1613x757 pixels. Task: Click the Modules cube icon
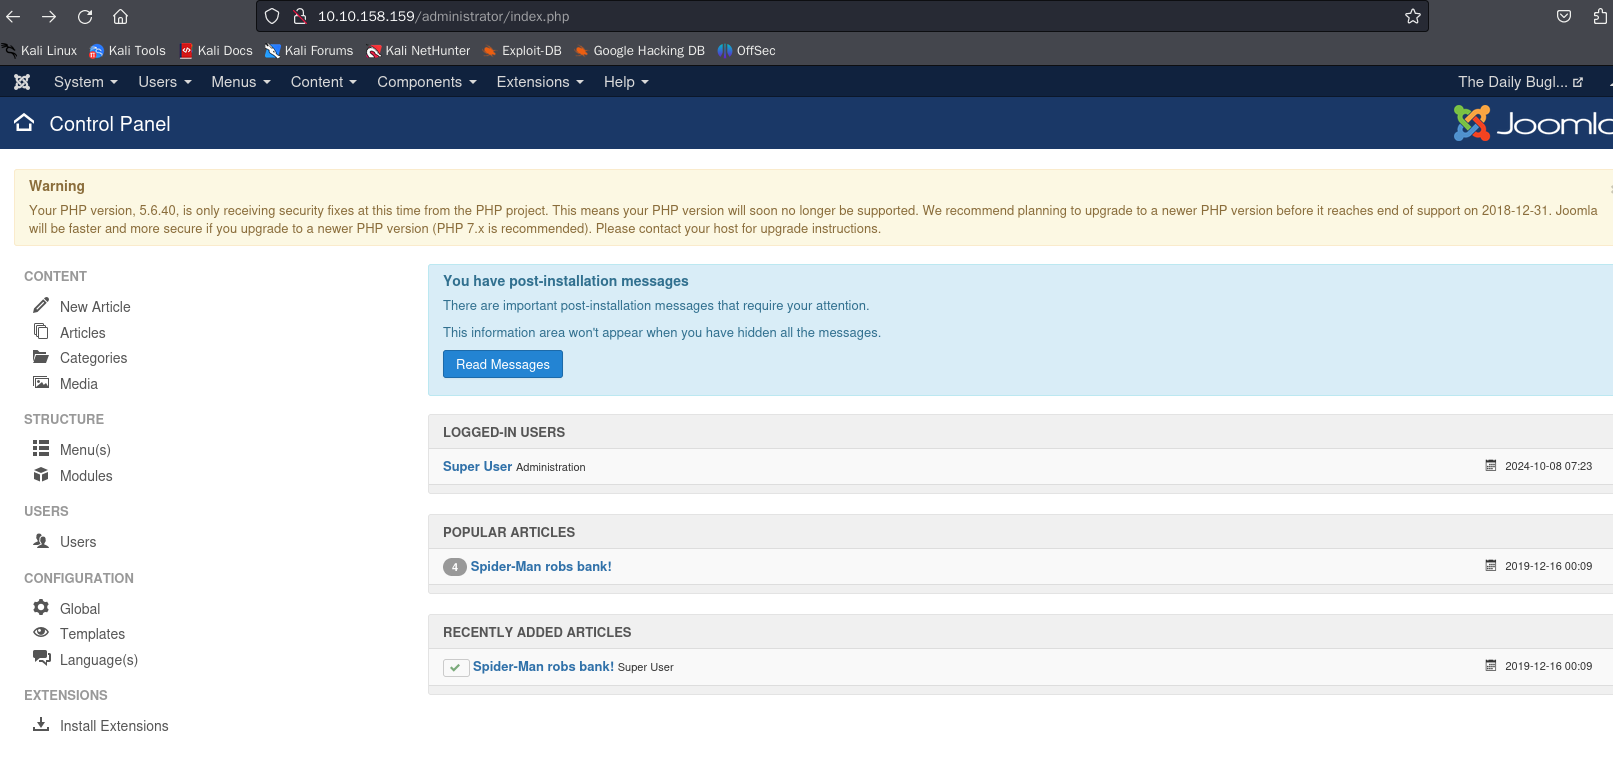41,474
